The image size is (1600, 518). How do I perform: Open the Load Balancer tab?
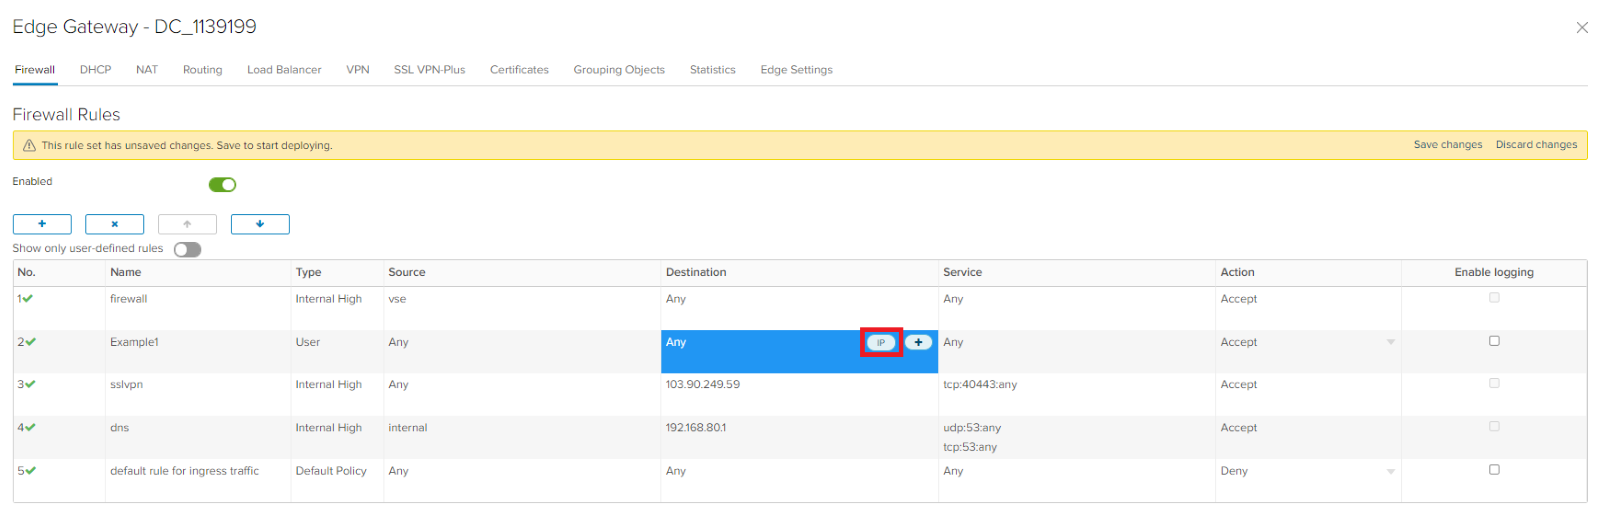click(x=284, y=70)
